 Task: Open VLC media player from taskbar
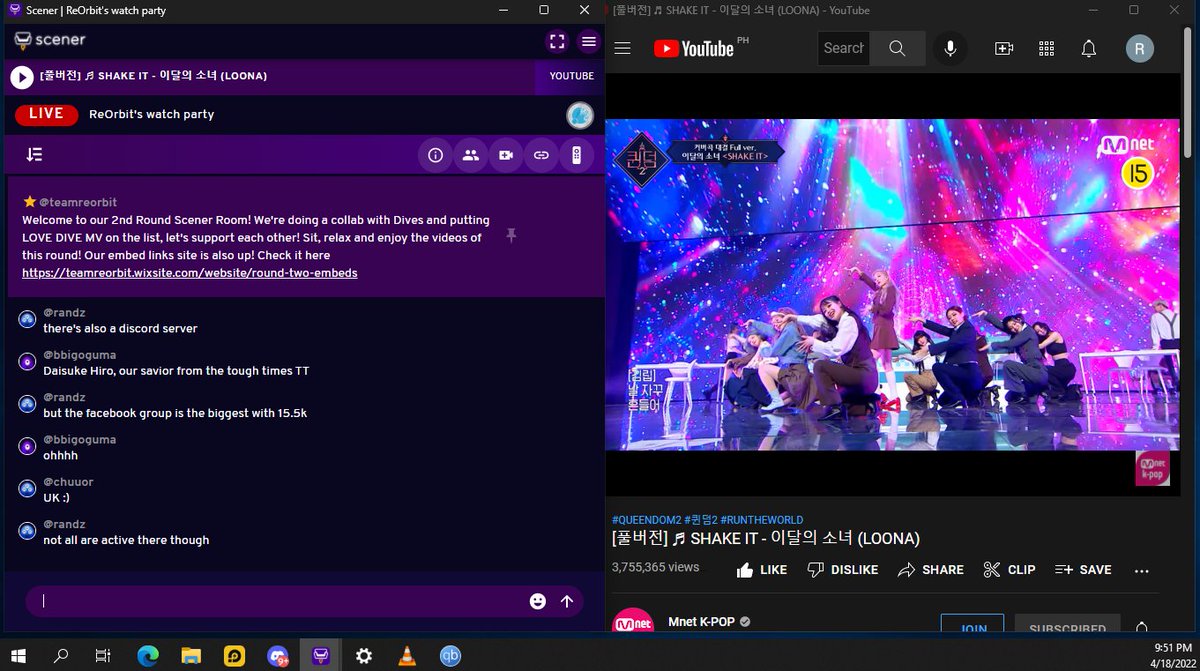tap(407, 656)
